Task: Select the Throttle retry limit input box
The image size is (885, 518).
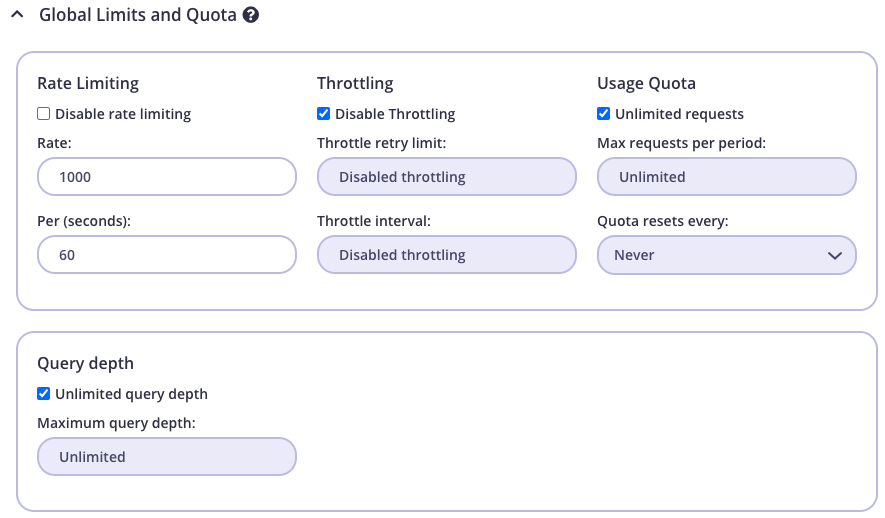Action: click(446, 177)
